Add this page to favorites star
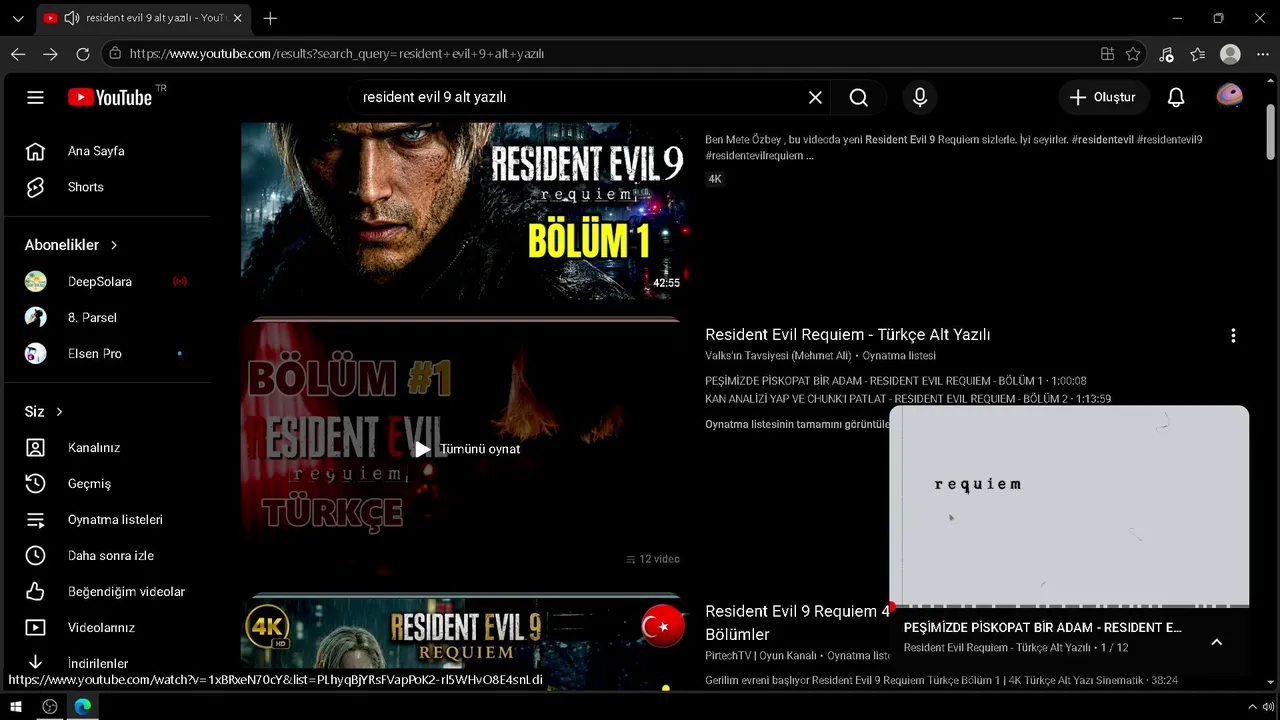 (x=1133, y=54)
